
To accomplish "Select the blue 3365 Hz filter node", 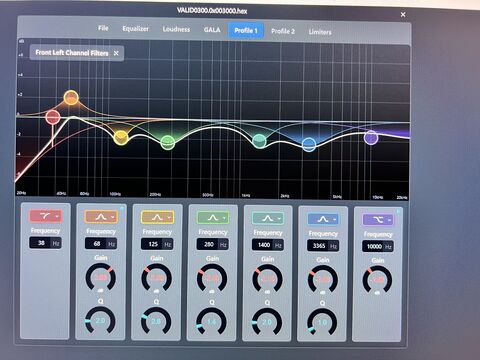I will tap(309, 145).
